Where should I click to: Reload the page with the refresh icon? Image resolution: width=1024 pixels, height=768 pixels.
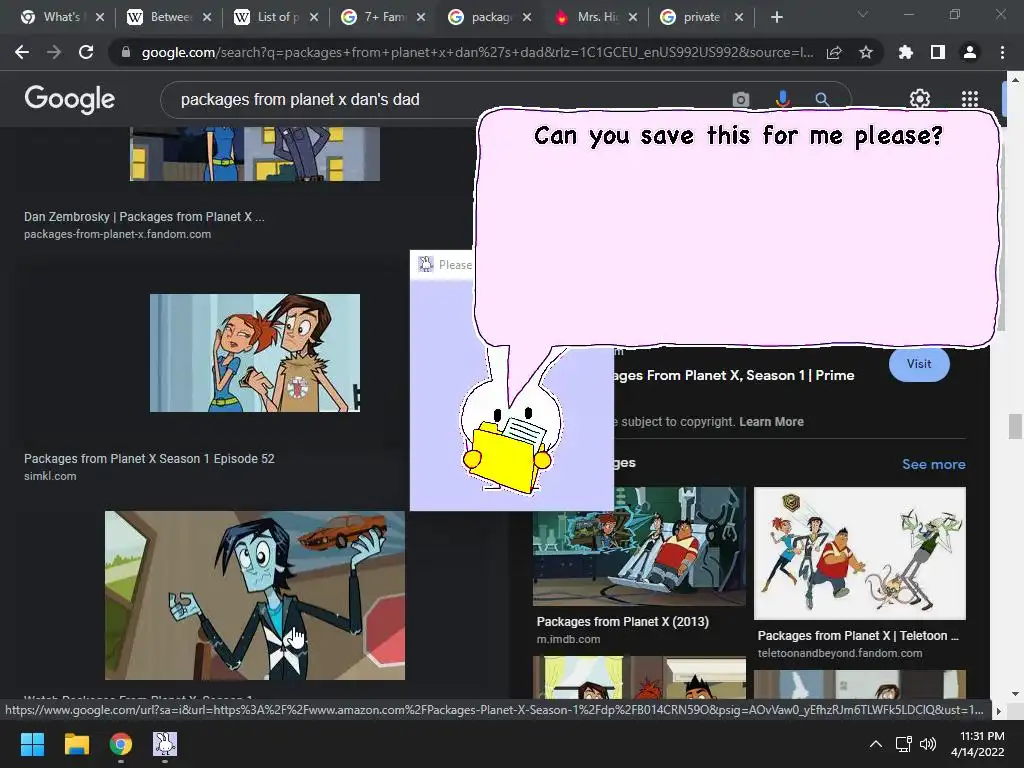point(86,52)
